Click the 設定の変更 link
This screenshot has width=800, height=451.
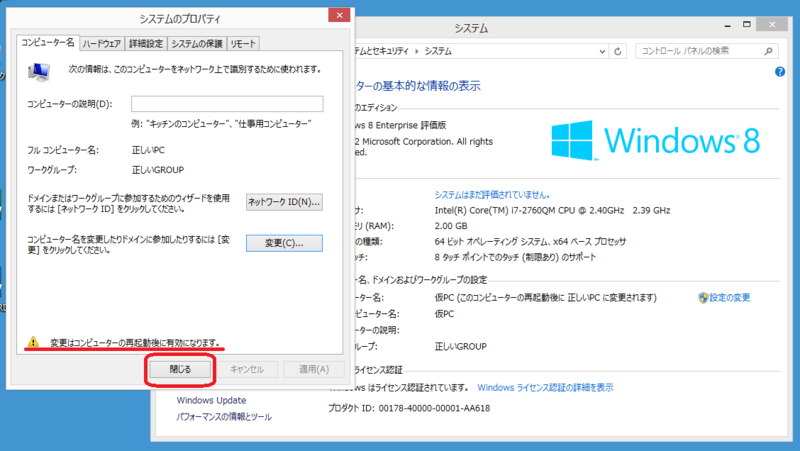(x=730, y=297)
